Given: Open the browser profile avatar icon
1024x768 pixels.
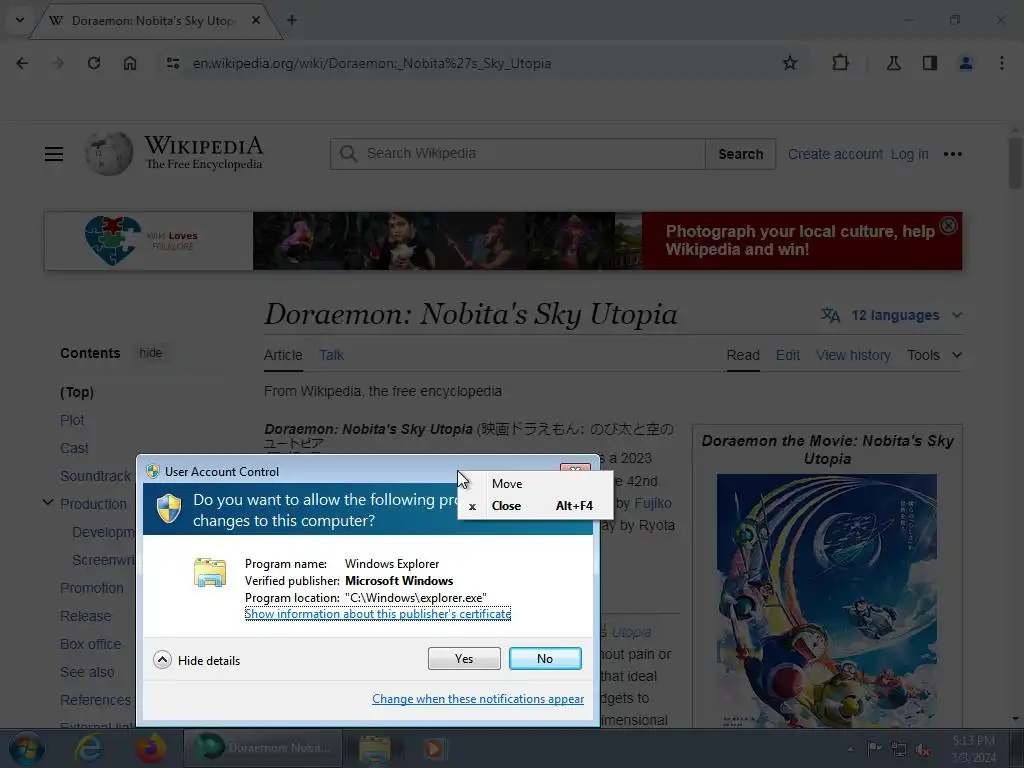Looking at the screenshot, I should [965, 63].
